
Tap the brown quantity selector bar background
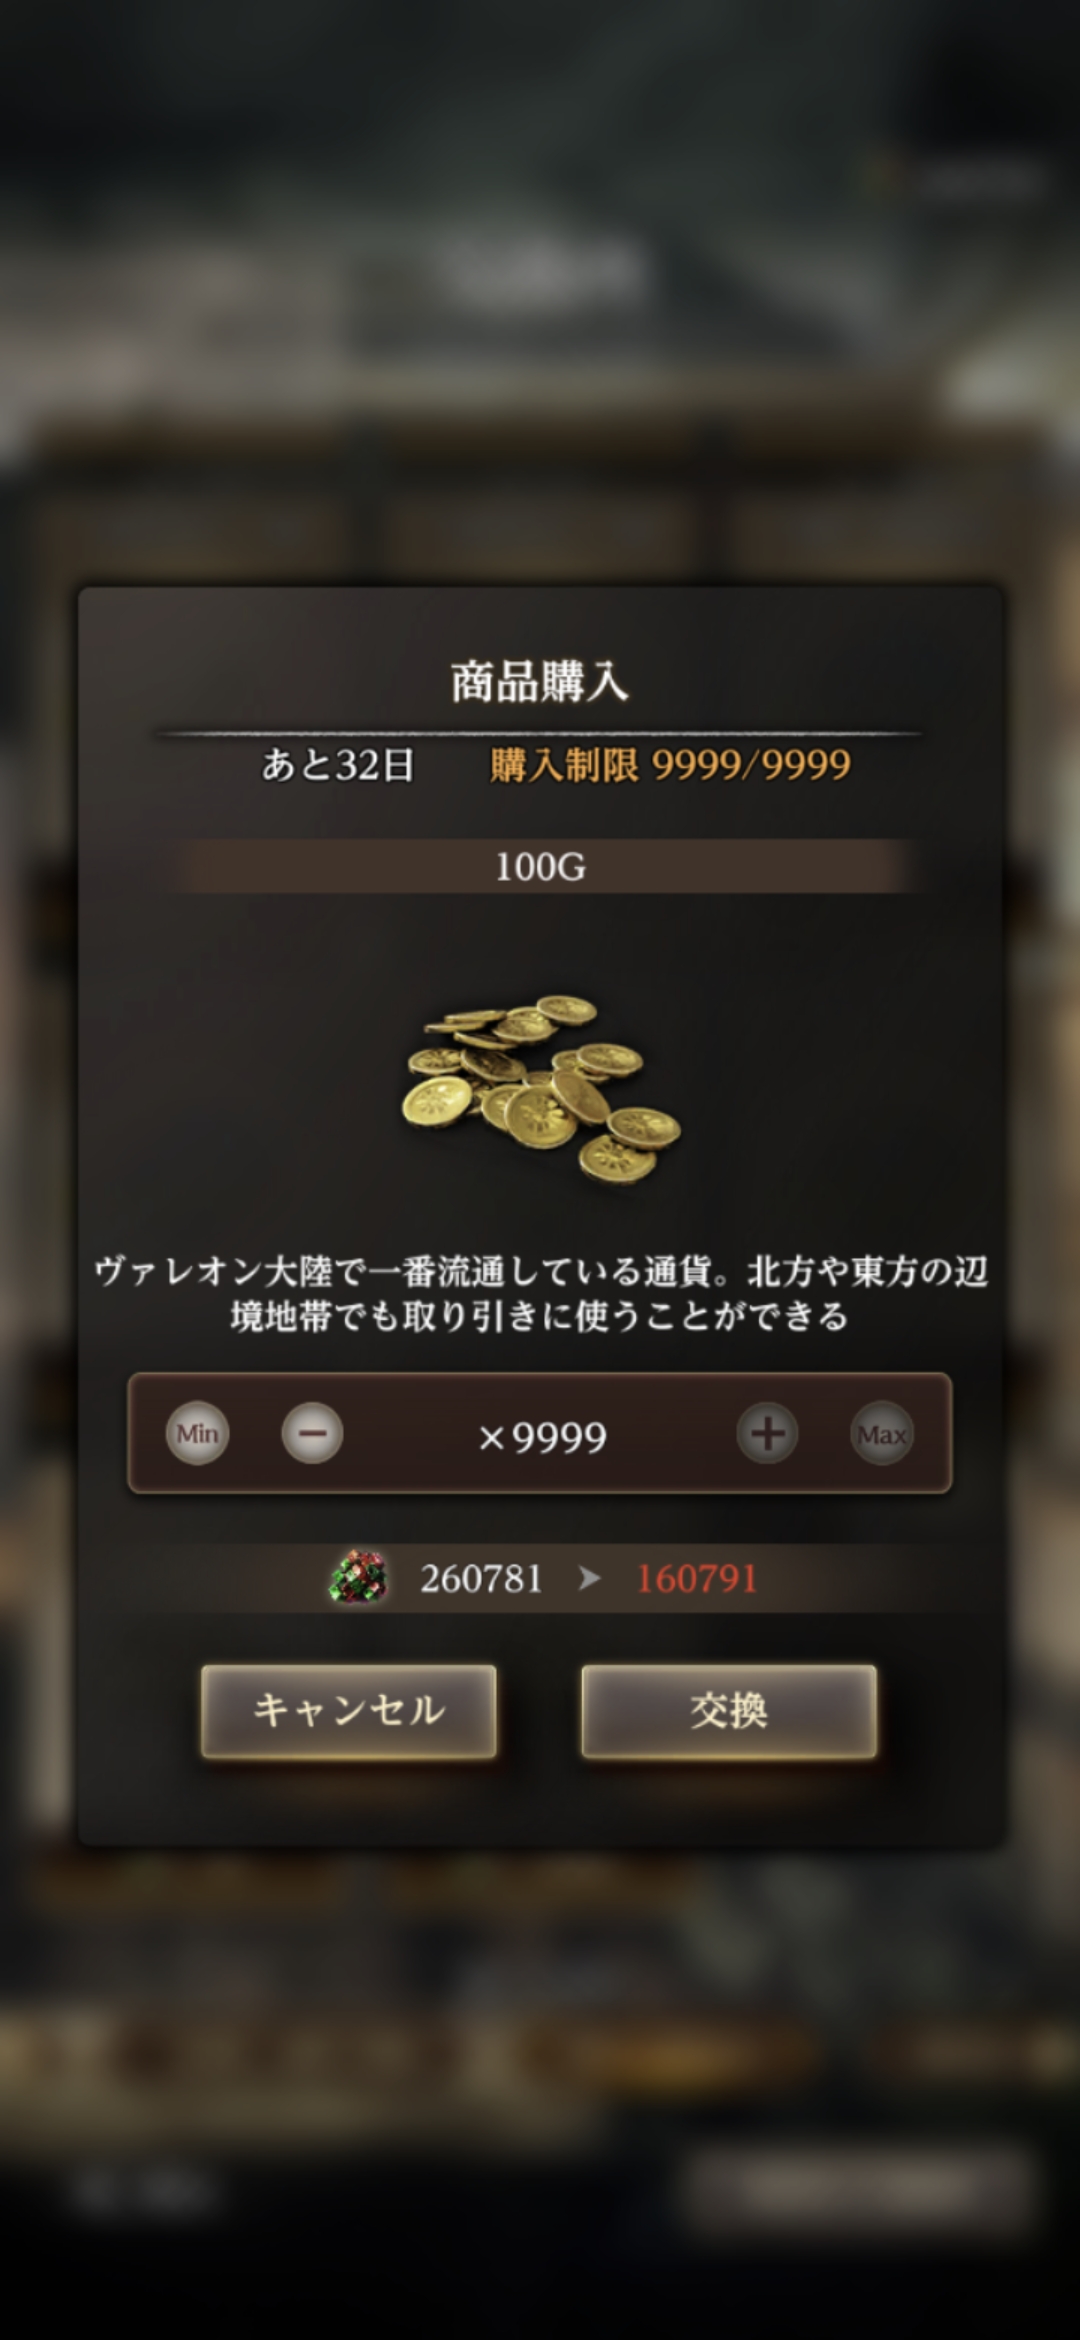coord(540,1434)
